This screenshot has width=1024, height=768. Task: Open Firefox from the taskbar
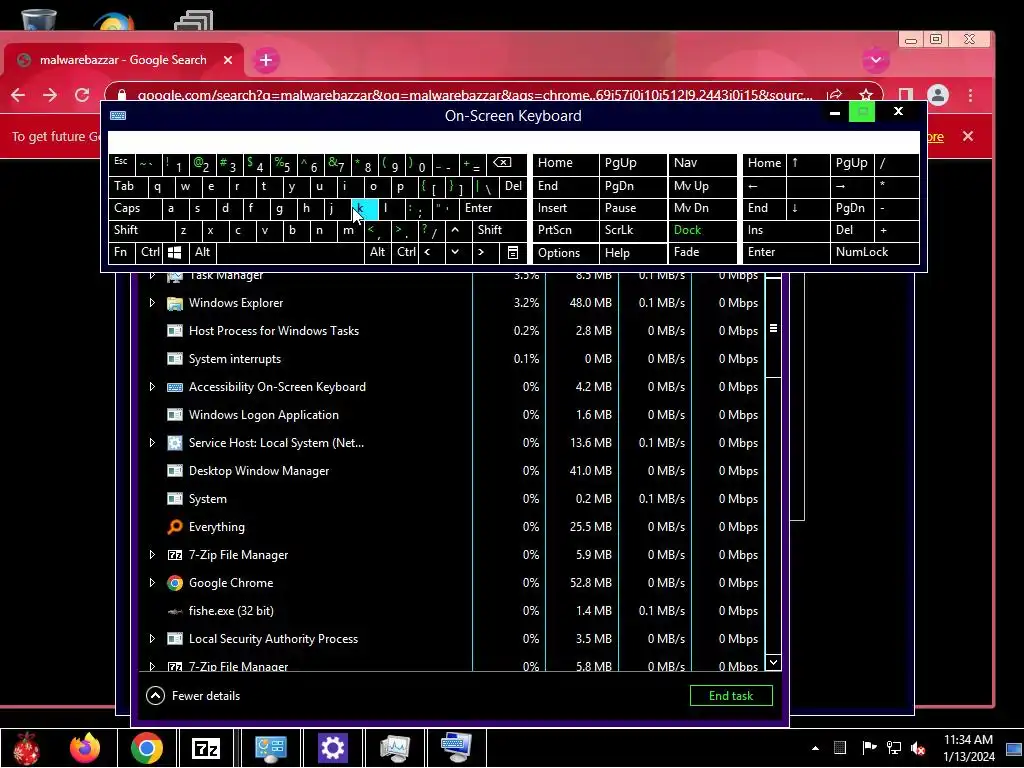[85, 748]
